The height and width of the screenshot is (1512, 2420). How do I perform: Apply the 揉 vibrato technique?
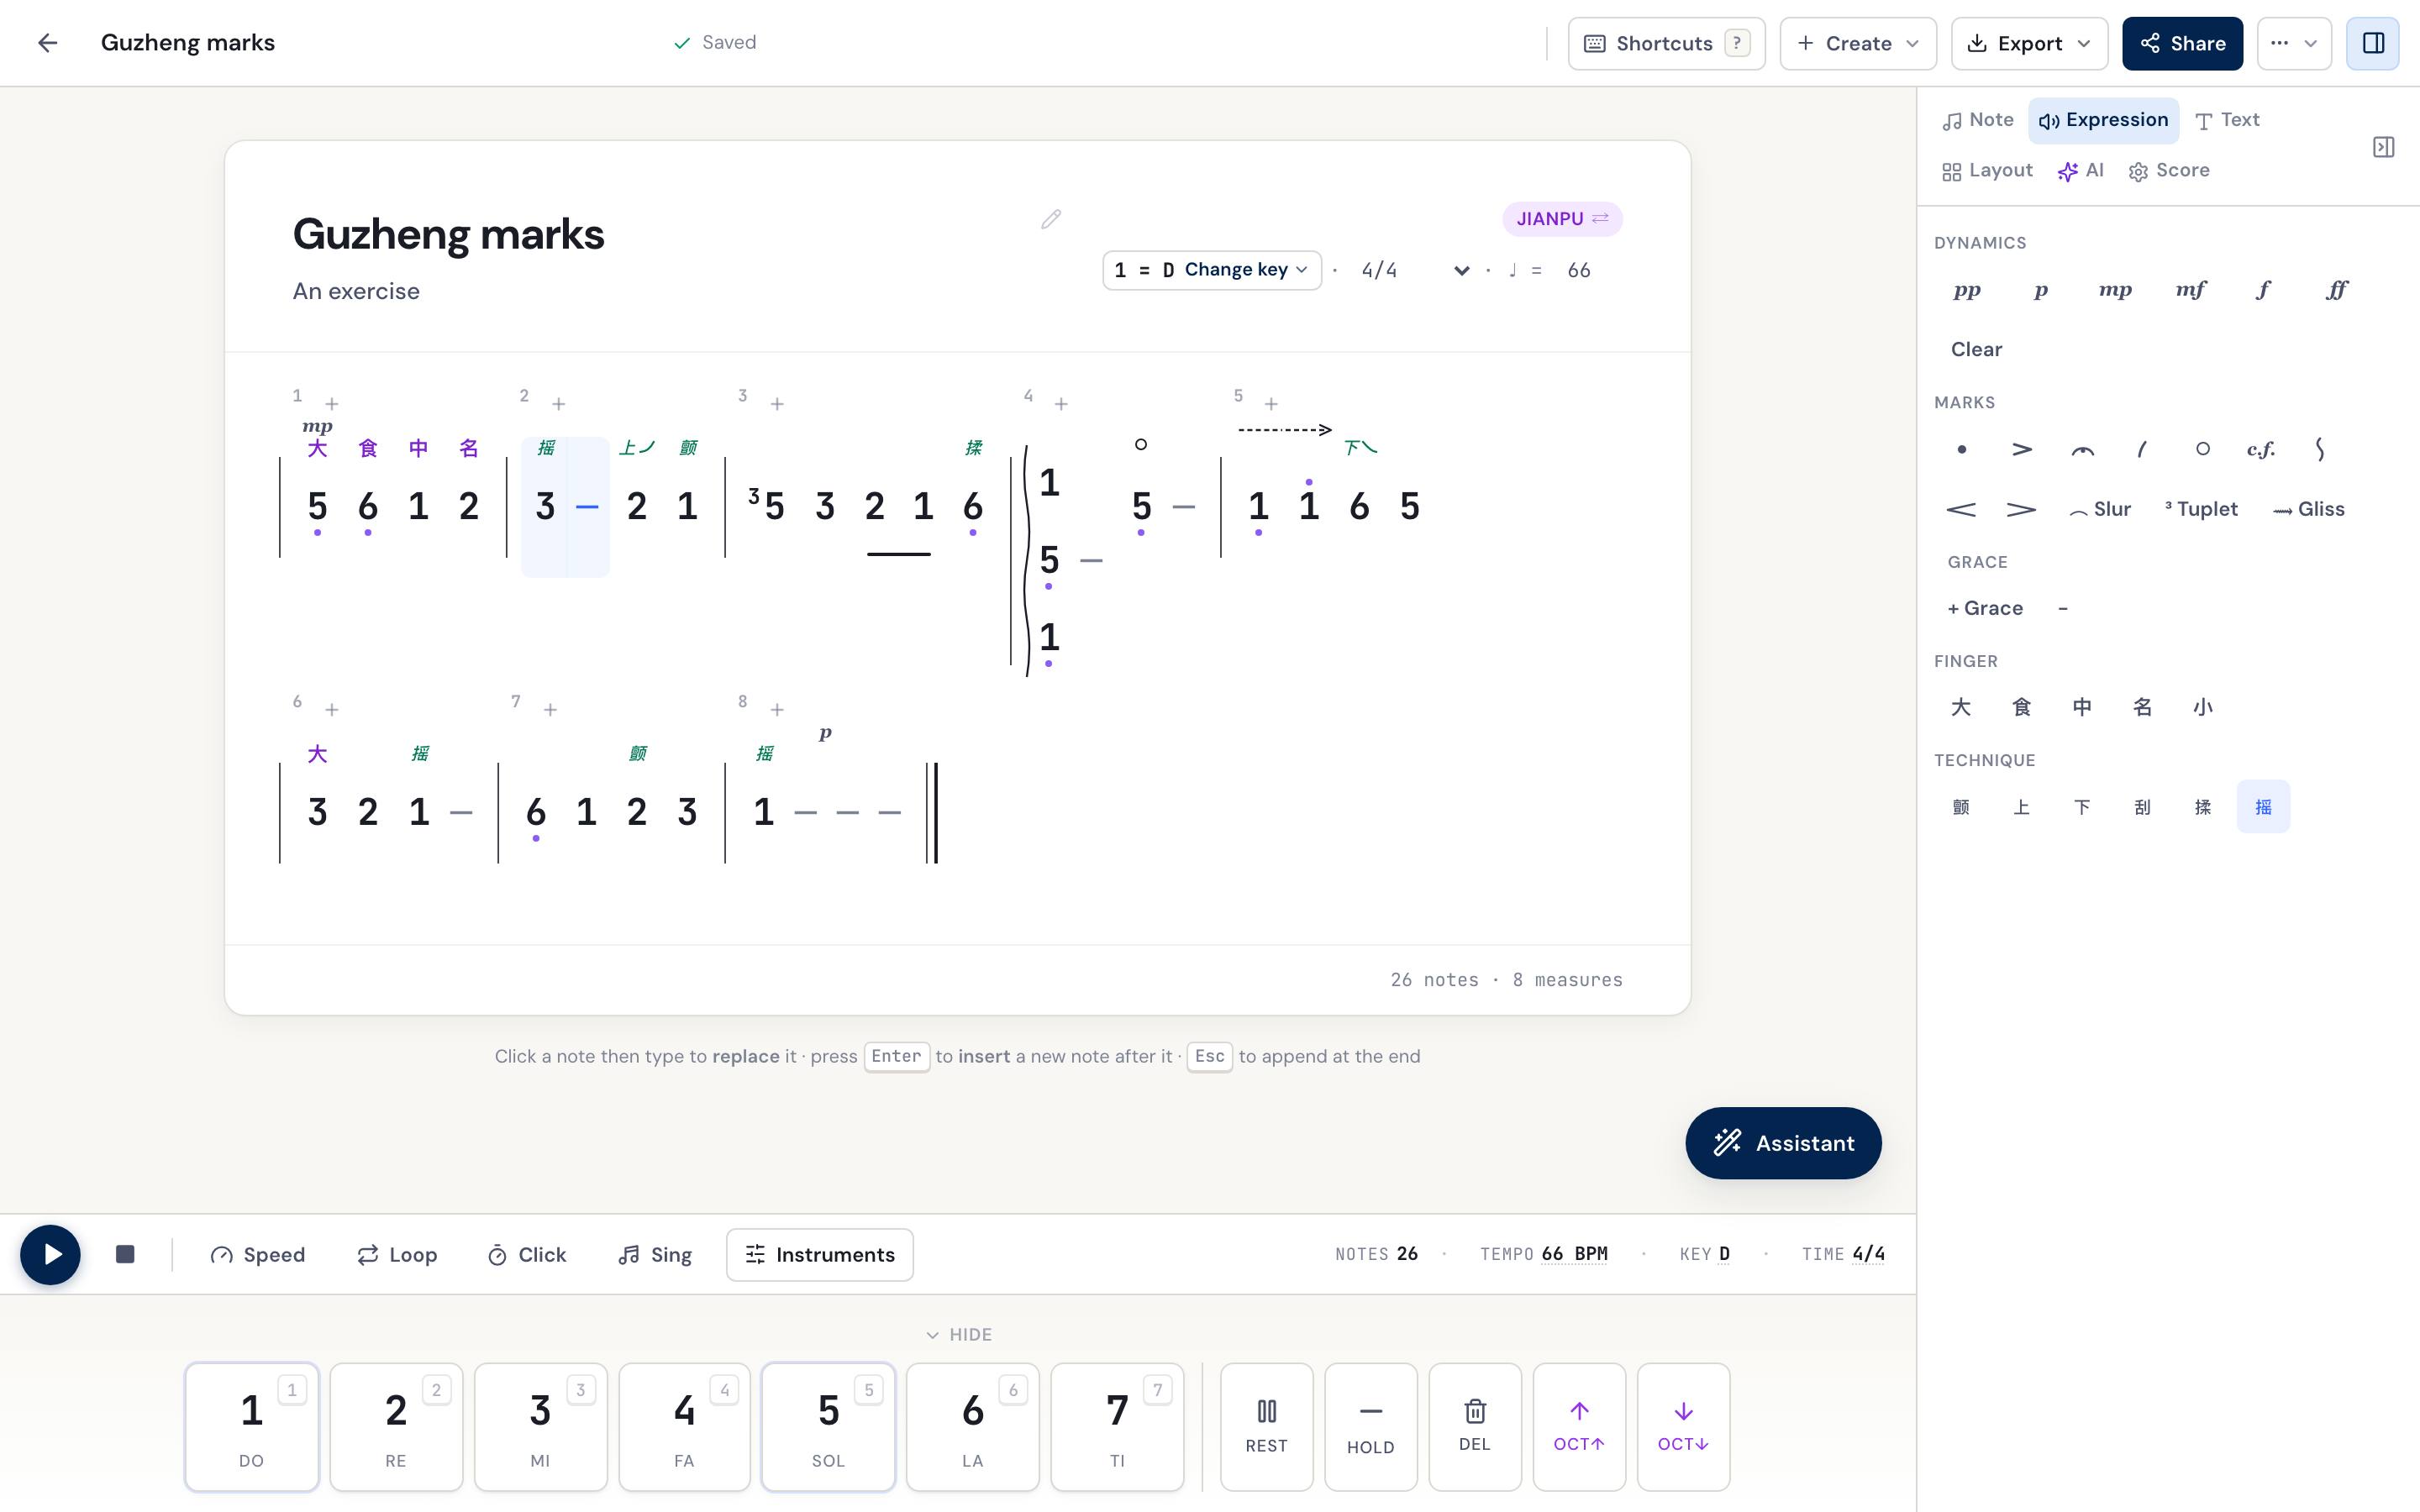tap(2203, 807)
